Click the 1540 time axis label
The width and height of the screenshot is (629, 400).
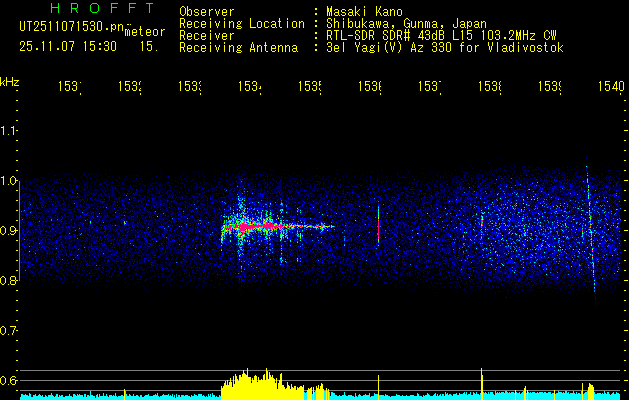(611, 86)
